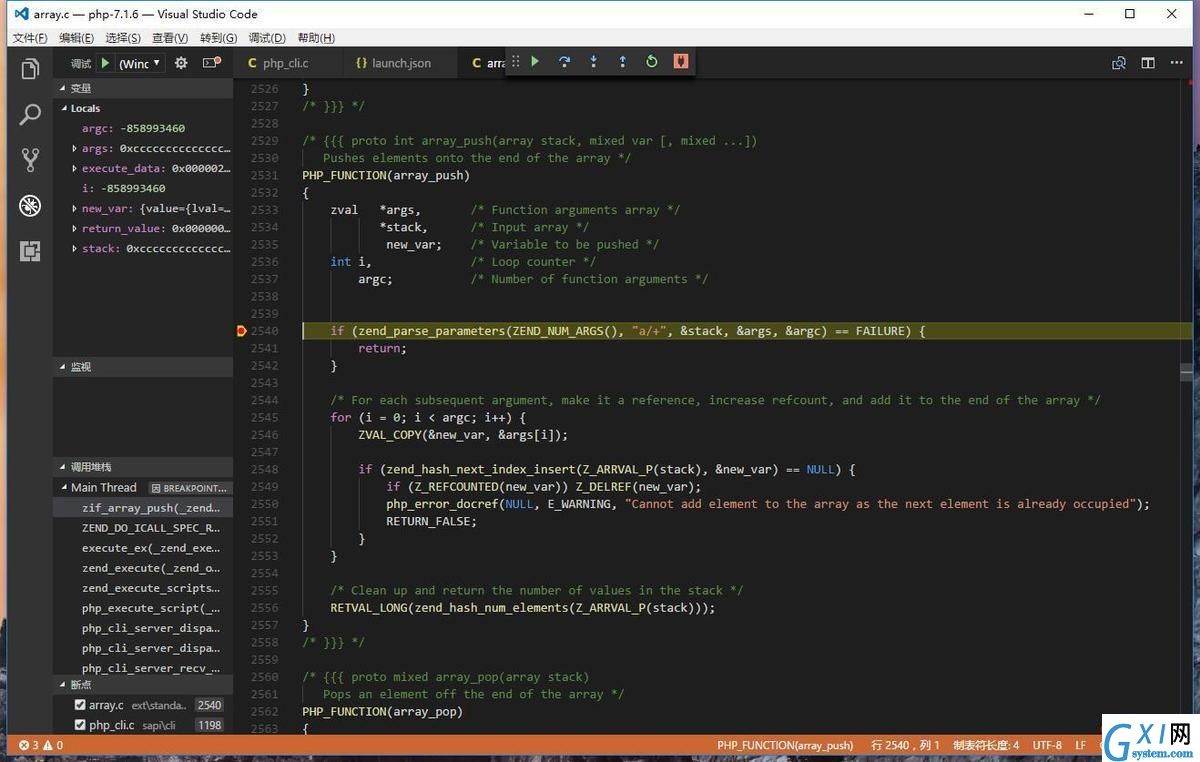The width and height of the screenshot is (1200, 762).
Task: Select debug configuration dropdown
Action: [140, 63]
